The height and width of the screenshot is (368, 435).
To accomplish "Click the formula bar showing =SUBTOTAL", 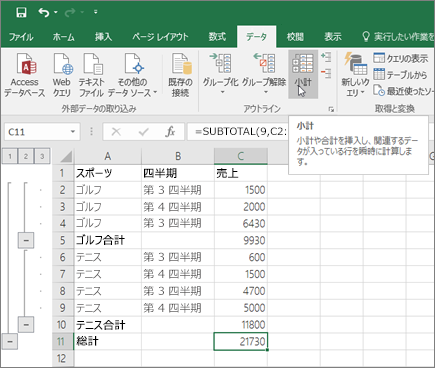I will (x=238, y=132).
